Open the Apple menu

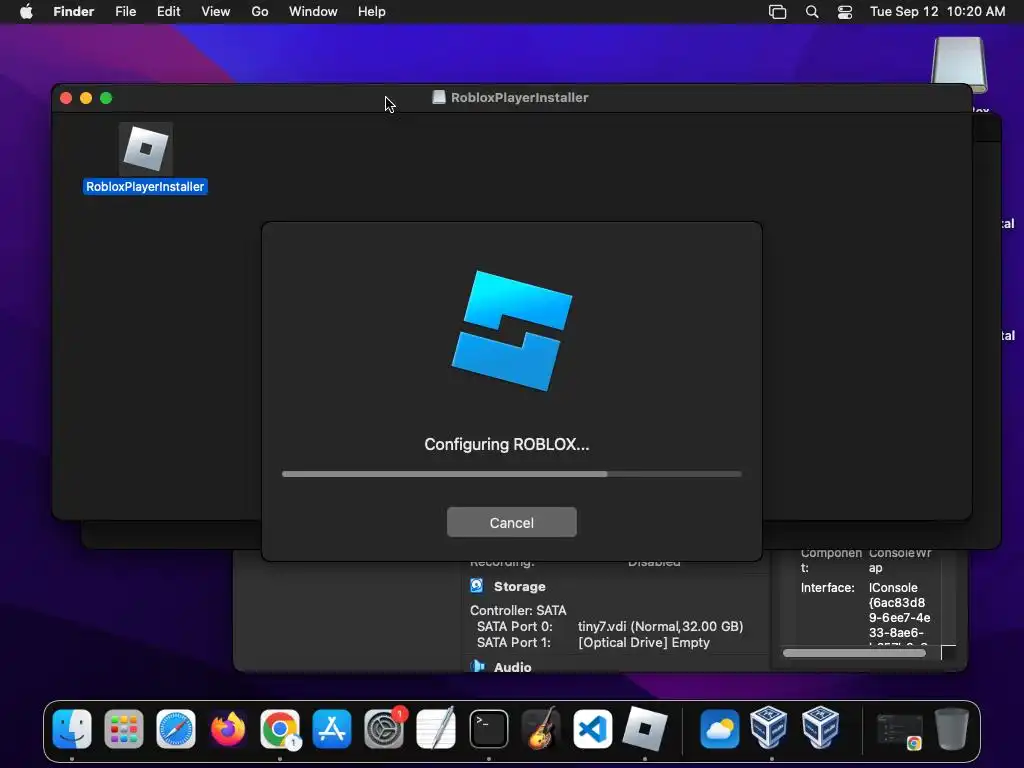pos(26,12)
